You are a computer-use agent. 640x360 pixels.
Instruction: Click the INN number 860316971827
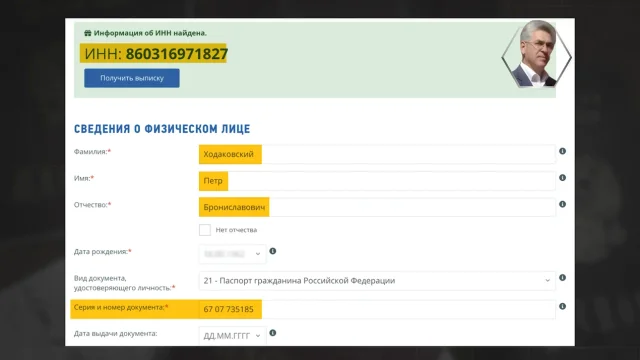pos(176,54)
